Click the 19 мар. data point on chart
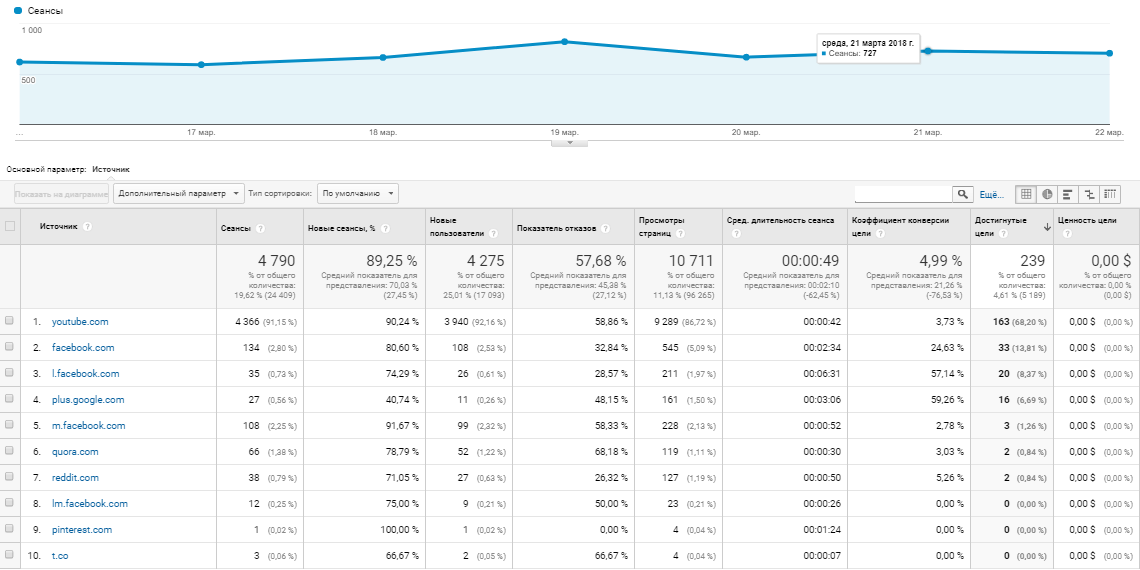Image resolution: width=1140 pixels, height=570 pixels. click(565, 42)
